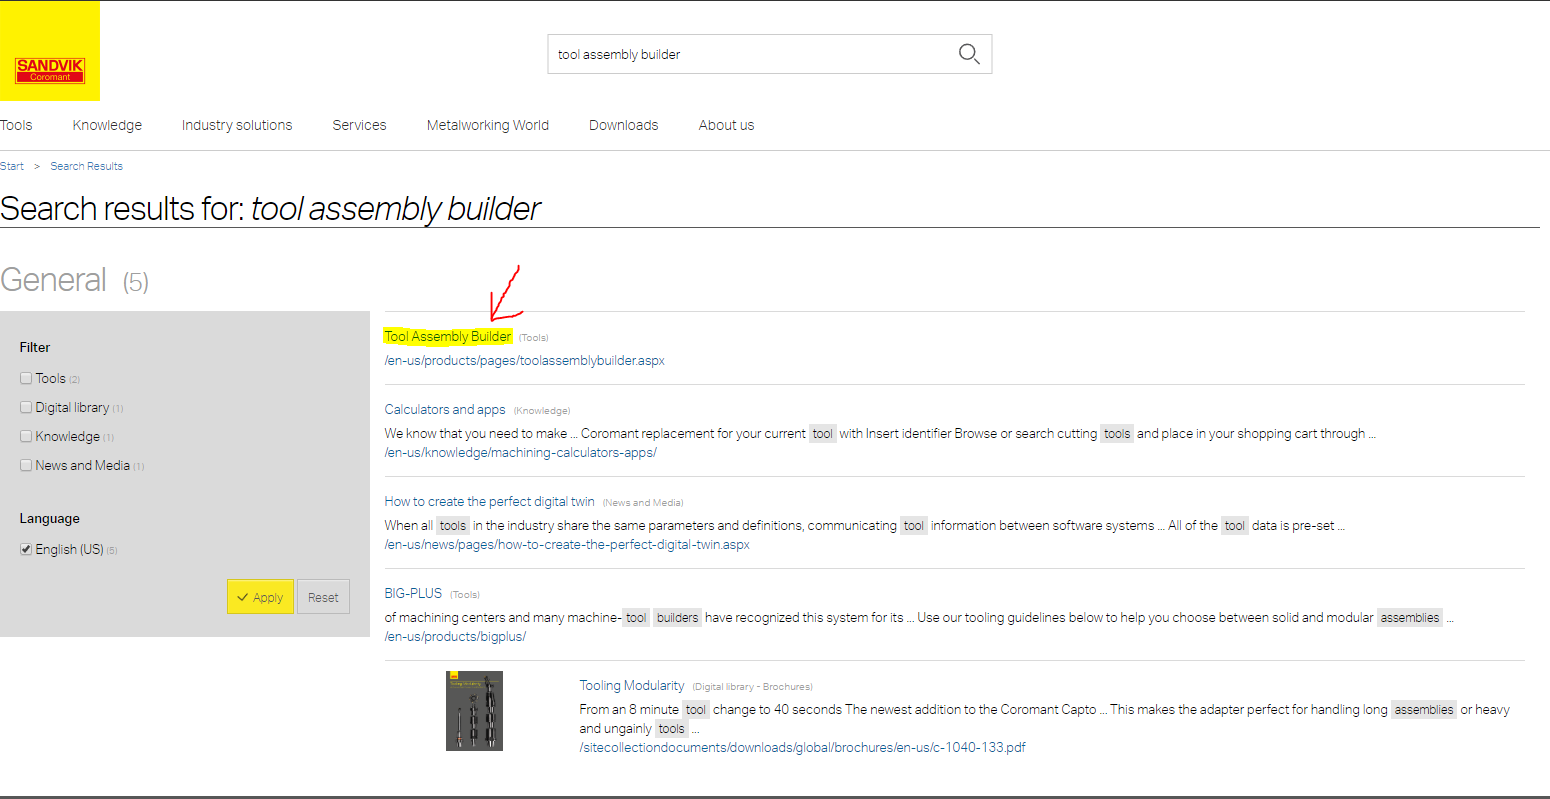The width and height of the screenshot is (1550, 799).
Task: Go to Start breadcrumb link
Action: pos(12,166)
